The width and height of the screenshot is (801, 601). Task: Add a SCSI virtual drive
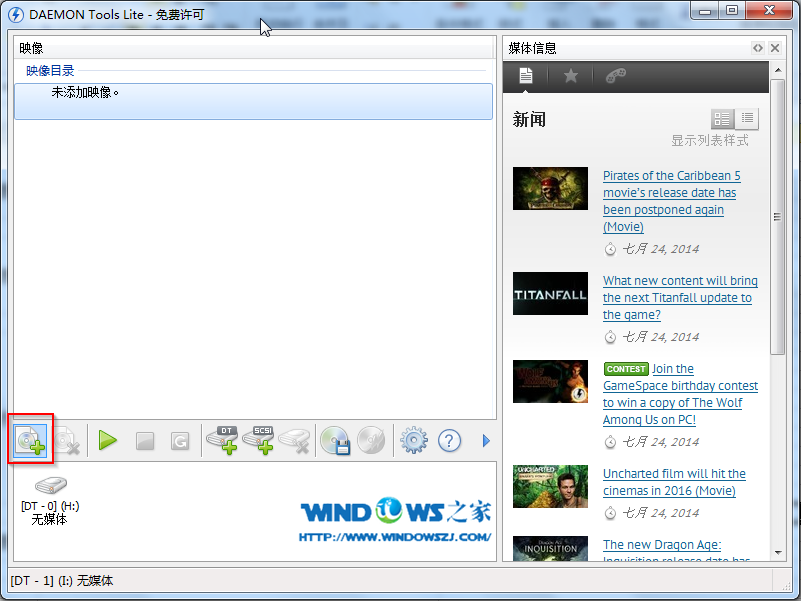pos(258,440)
